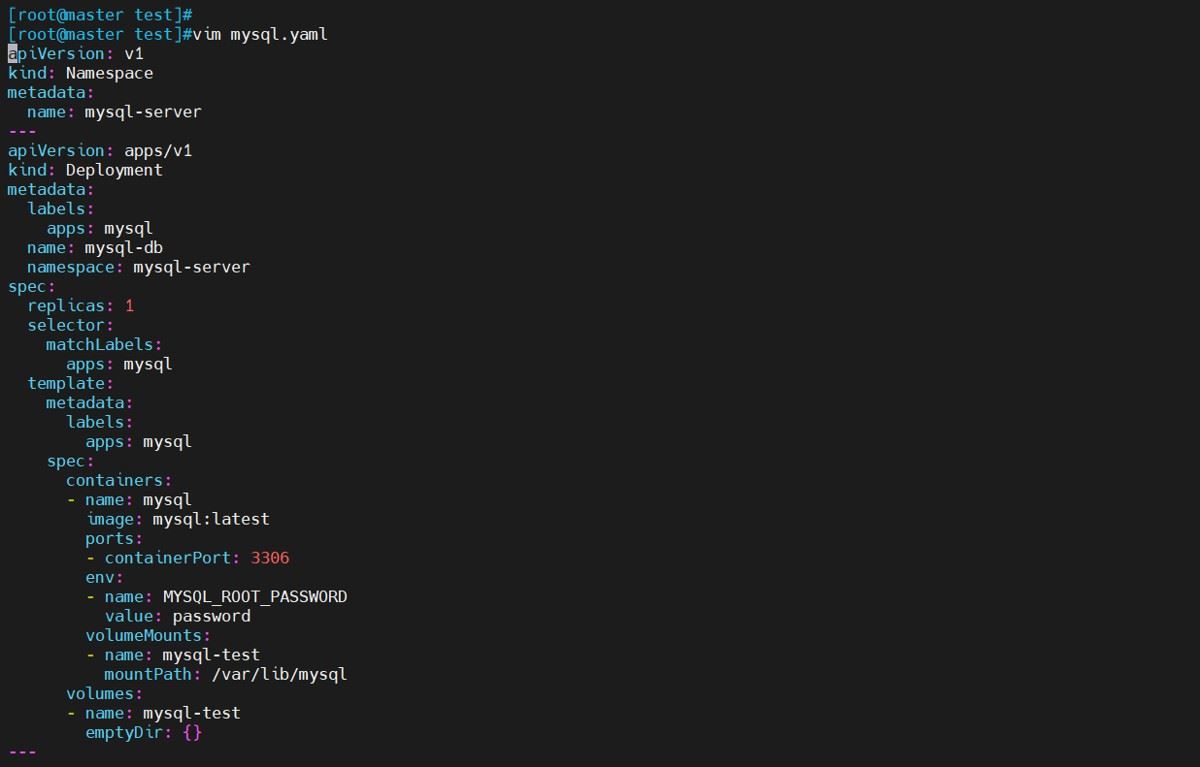Click the replicas number value
Image resolution: width=1200 pixels, height=767 pixels.
[x=129, y=306]
